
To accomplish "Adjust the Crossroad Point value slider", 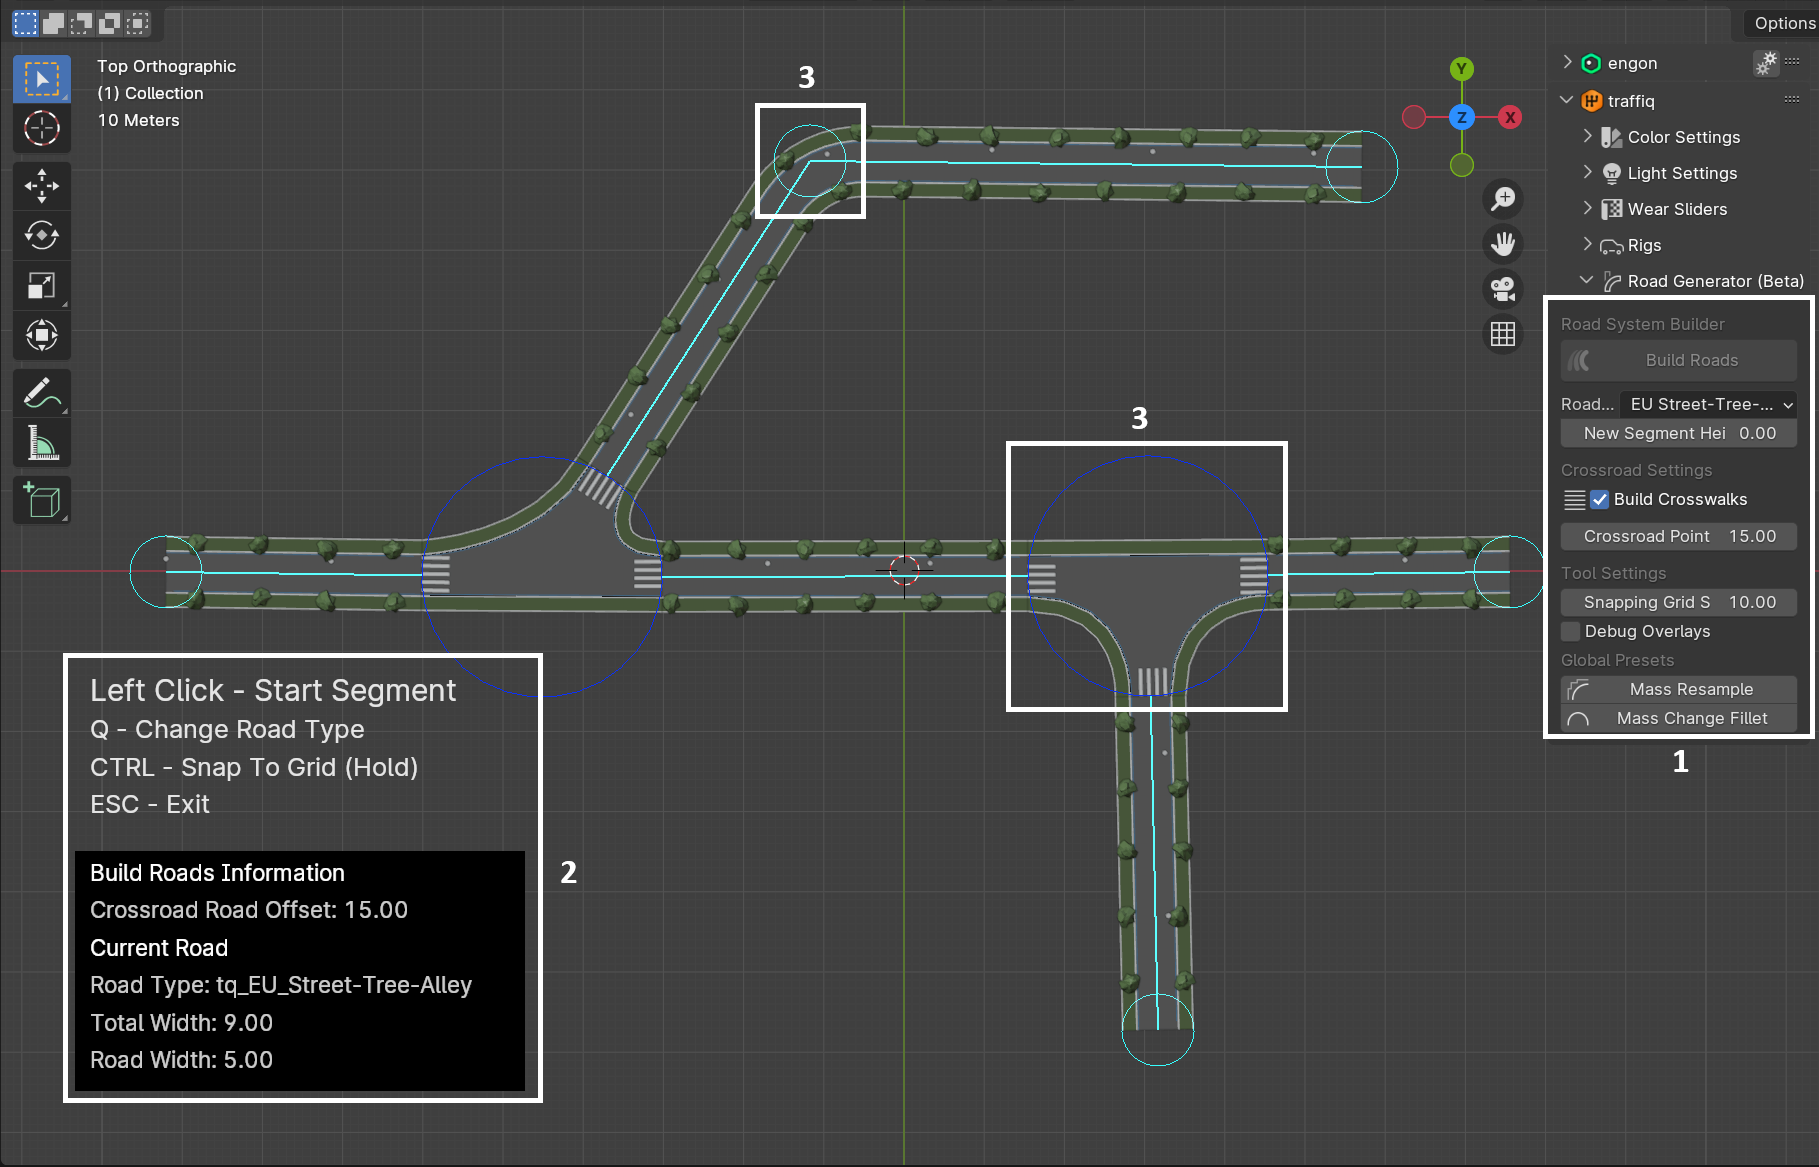I will 1678,536.
